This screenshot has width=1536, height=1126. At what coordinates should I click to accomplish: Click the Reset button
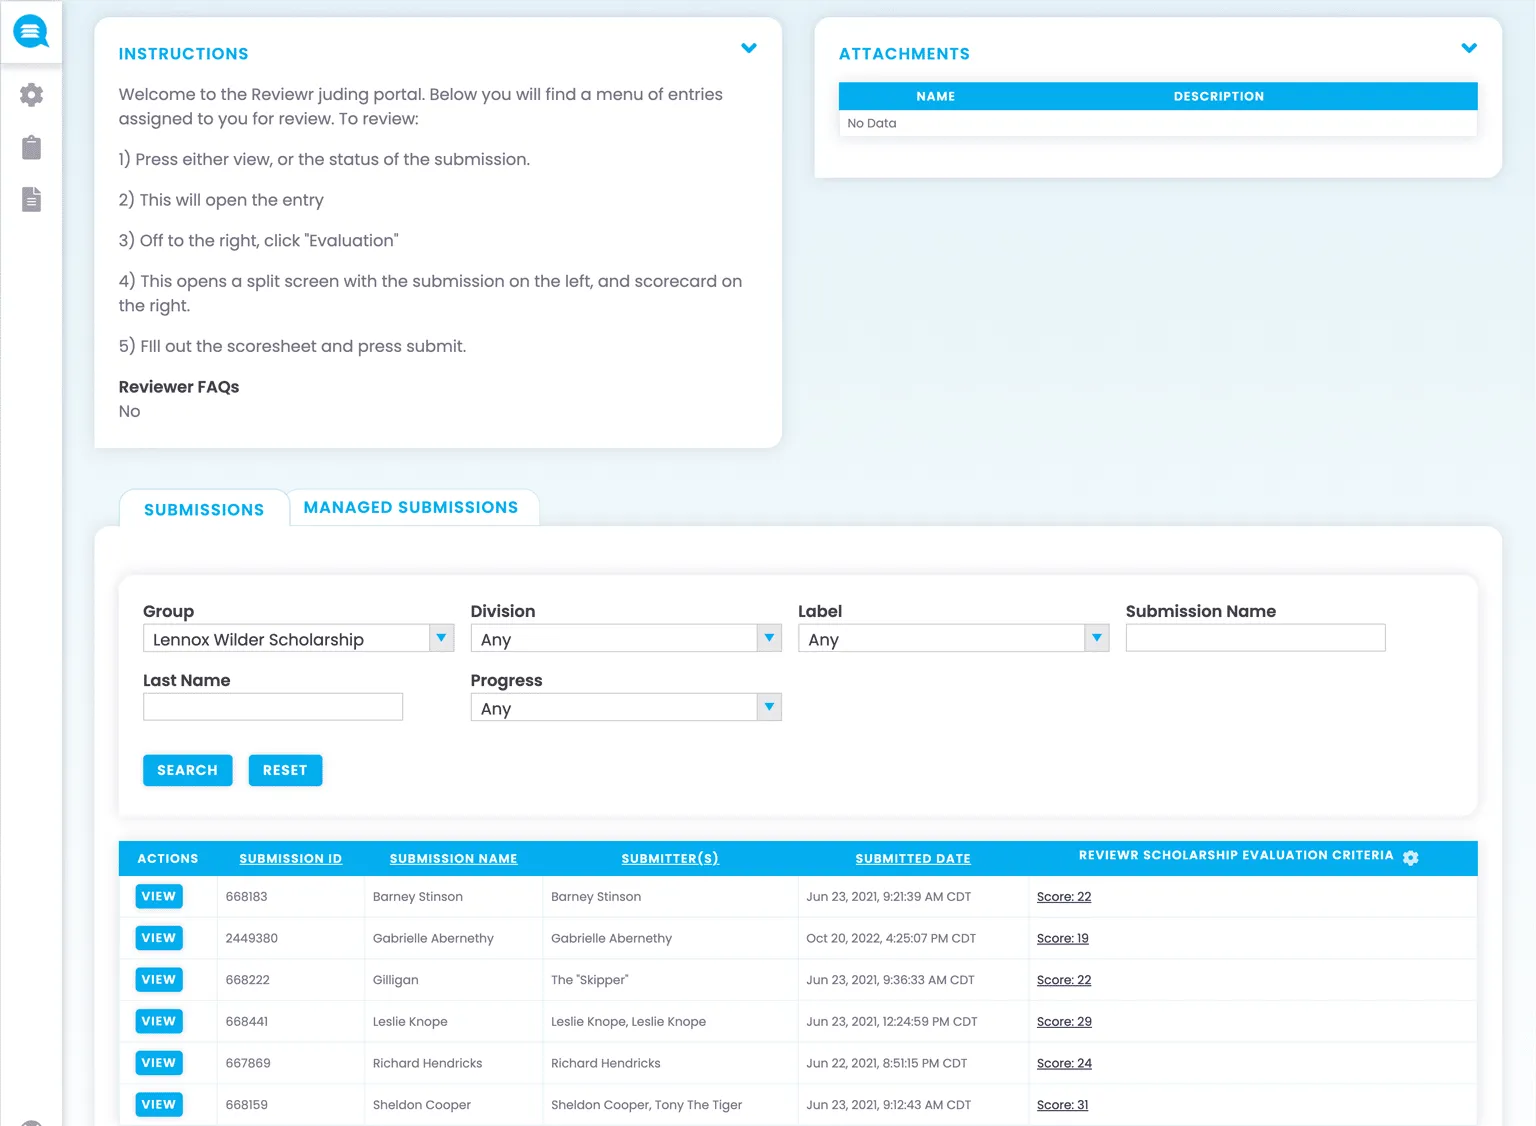285,770
